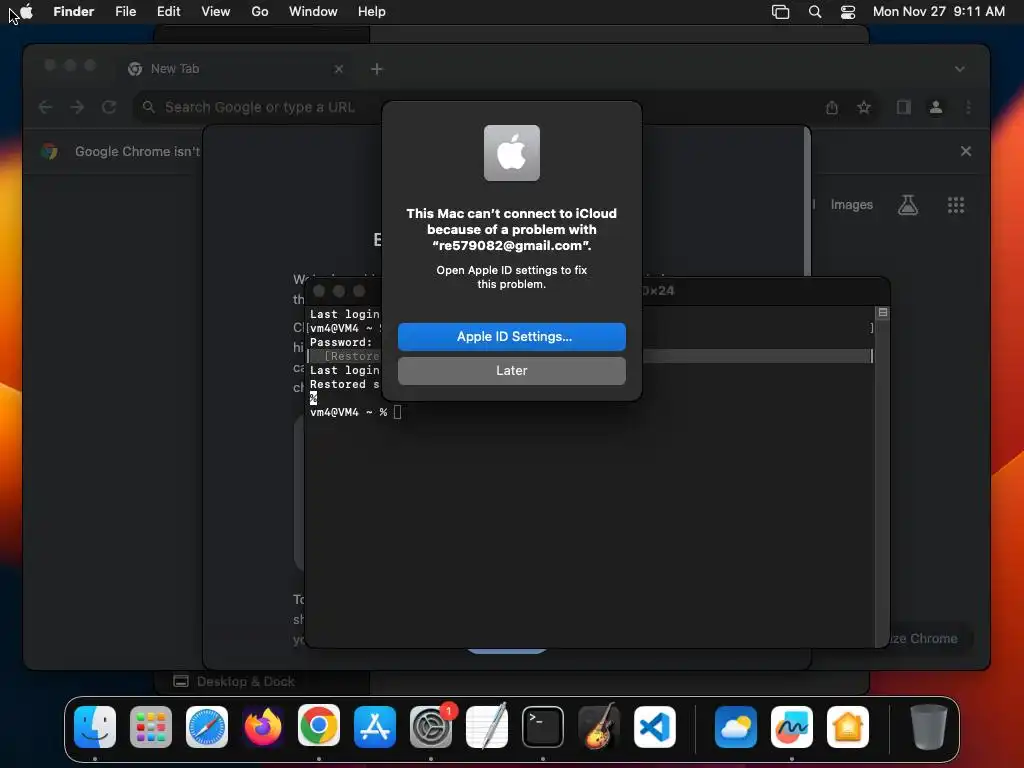Viewport: 1024px width, 768px height.
Task: Launch the Home app from the Dock
Action: pyautogui.click(x=848, y=727)
